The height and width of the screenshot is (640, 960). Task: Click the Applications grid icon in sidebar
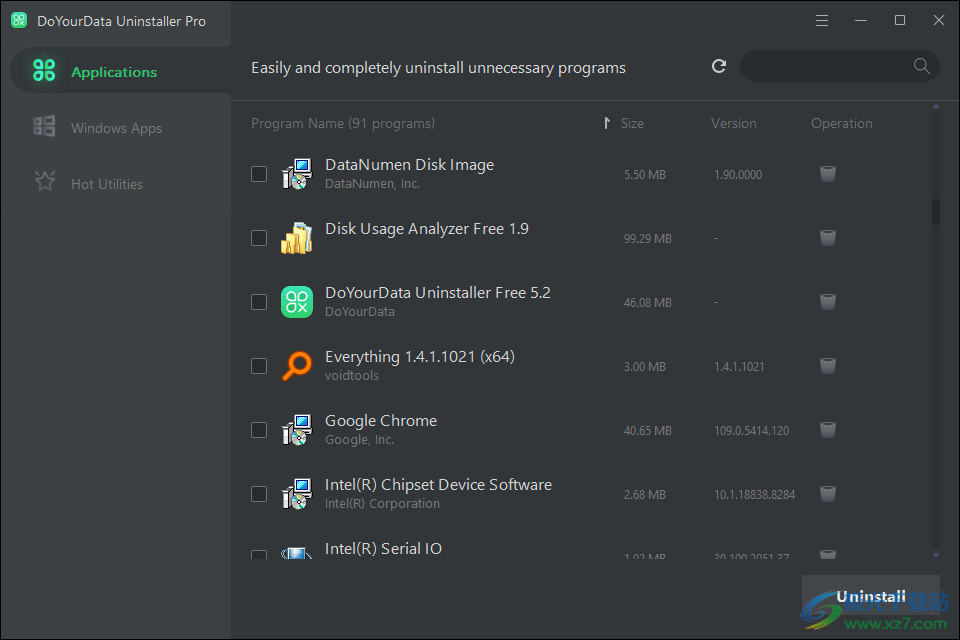(x=44, y=71)
